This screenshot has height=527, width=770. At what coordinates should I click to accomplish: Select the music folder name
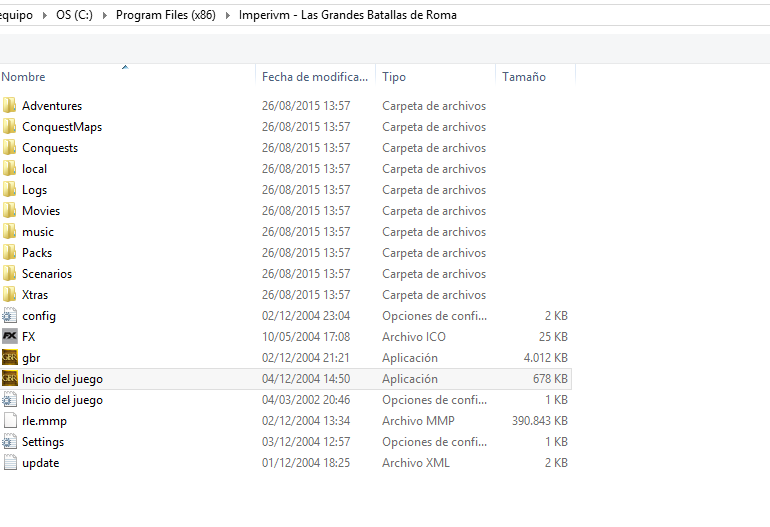tap(38, 232)
